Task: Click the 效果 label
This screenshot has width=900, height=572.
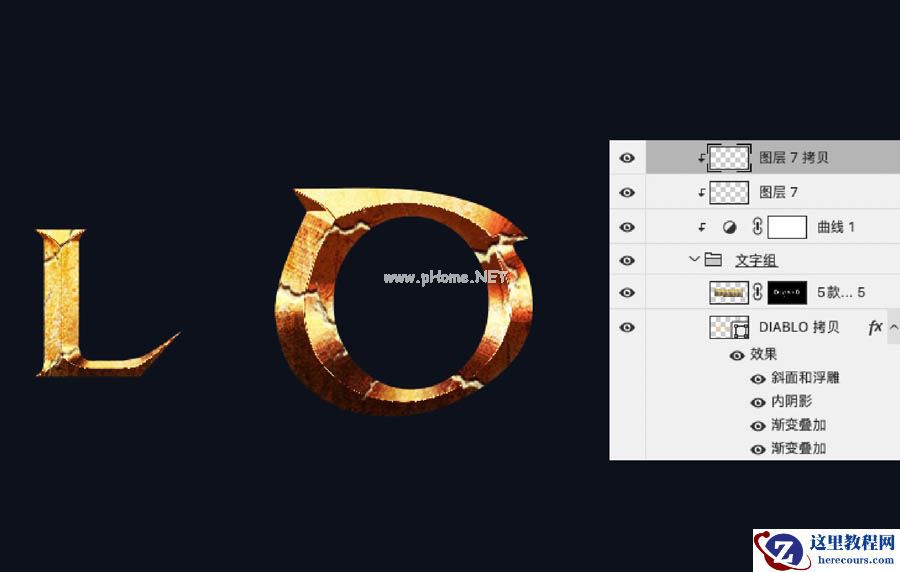Action: [x=763, y=355]
